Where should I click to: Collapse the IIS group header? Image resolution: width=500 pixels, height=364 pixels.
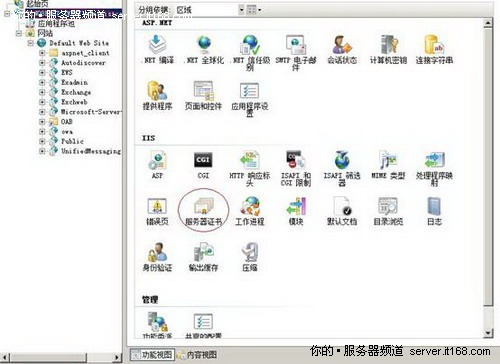[x=148, y=138]
